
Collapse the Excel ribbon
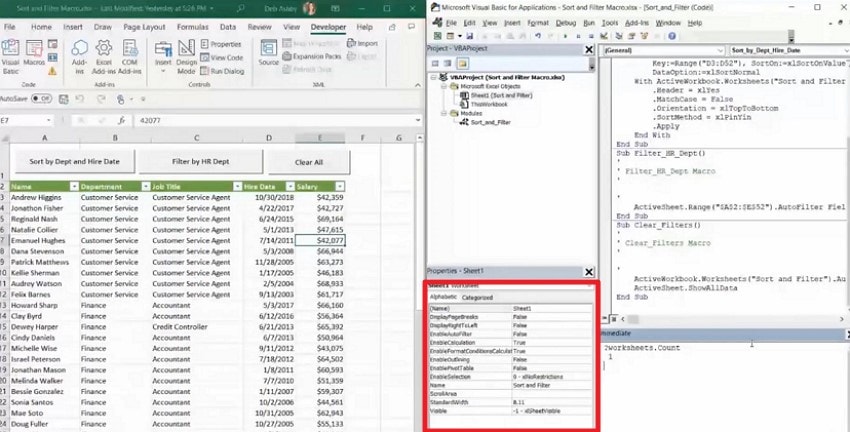click(x=417, y=85)
